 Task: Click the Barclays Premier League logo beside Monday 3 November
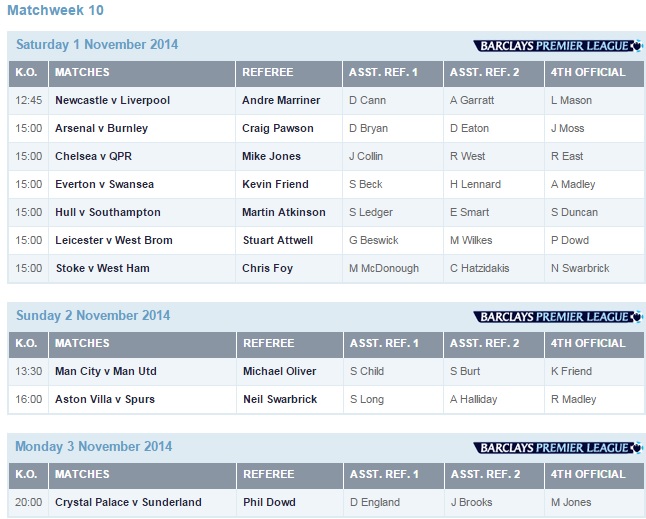(x=558, y=447)
